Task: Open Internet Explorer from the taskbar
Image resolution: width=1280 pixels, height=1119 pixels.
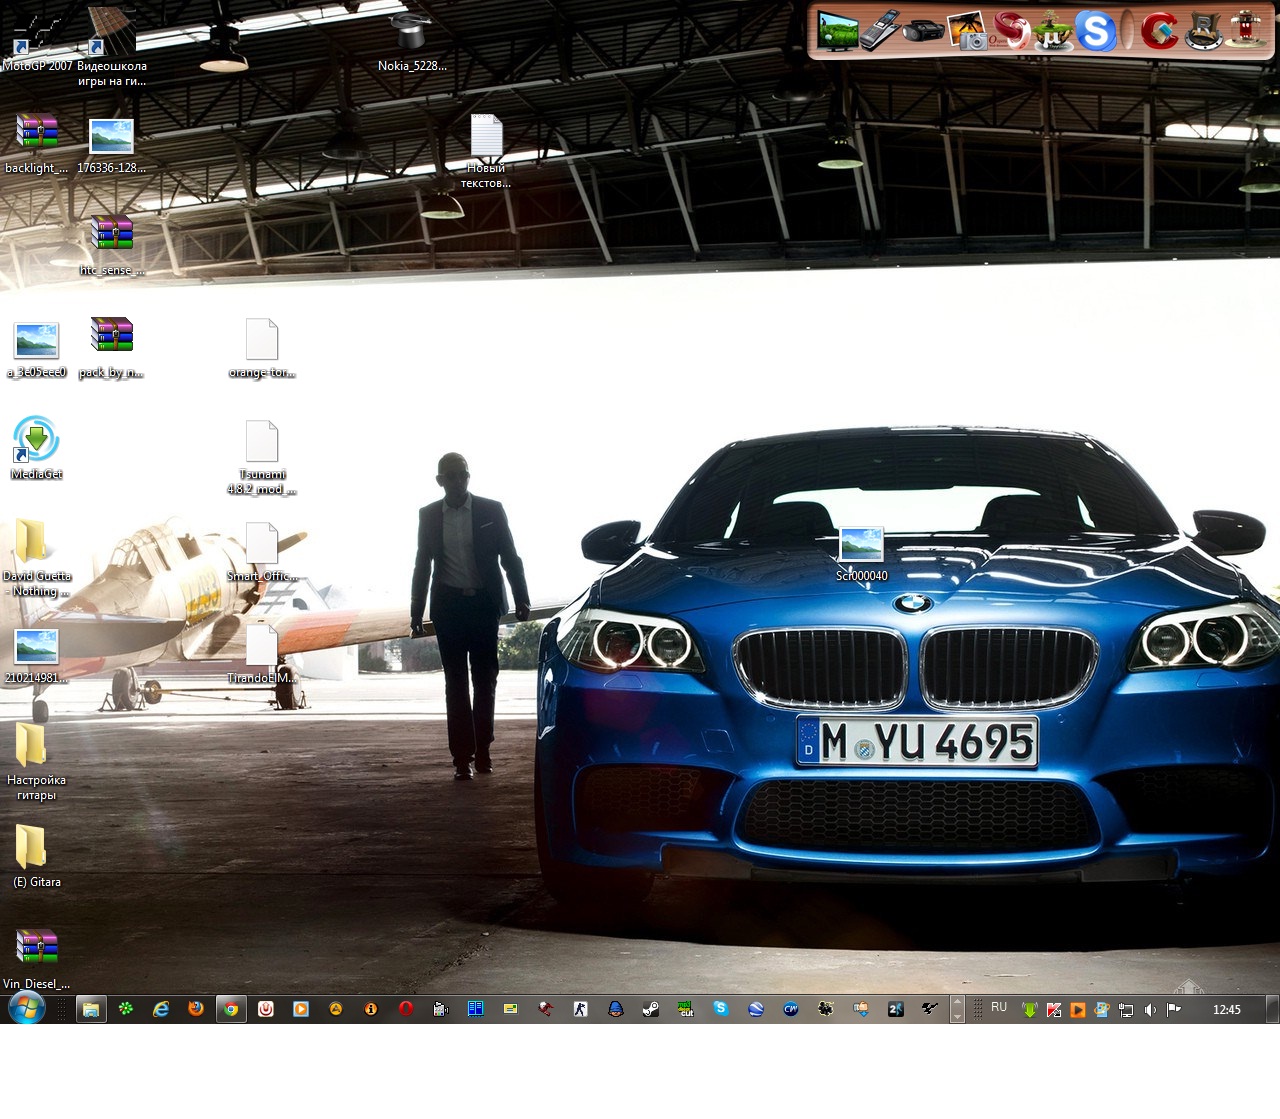Action: point(161,1009)
